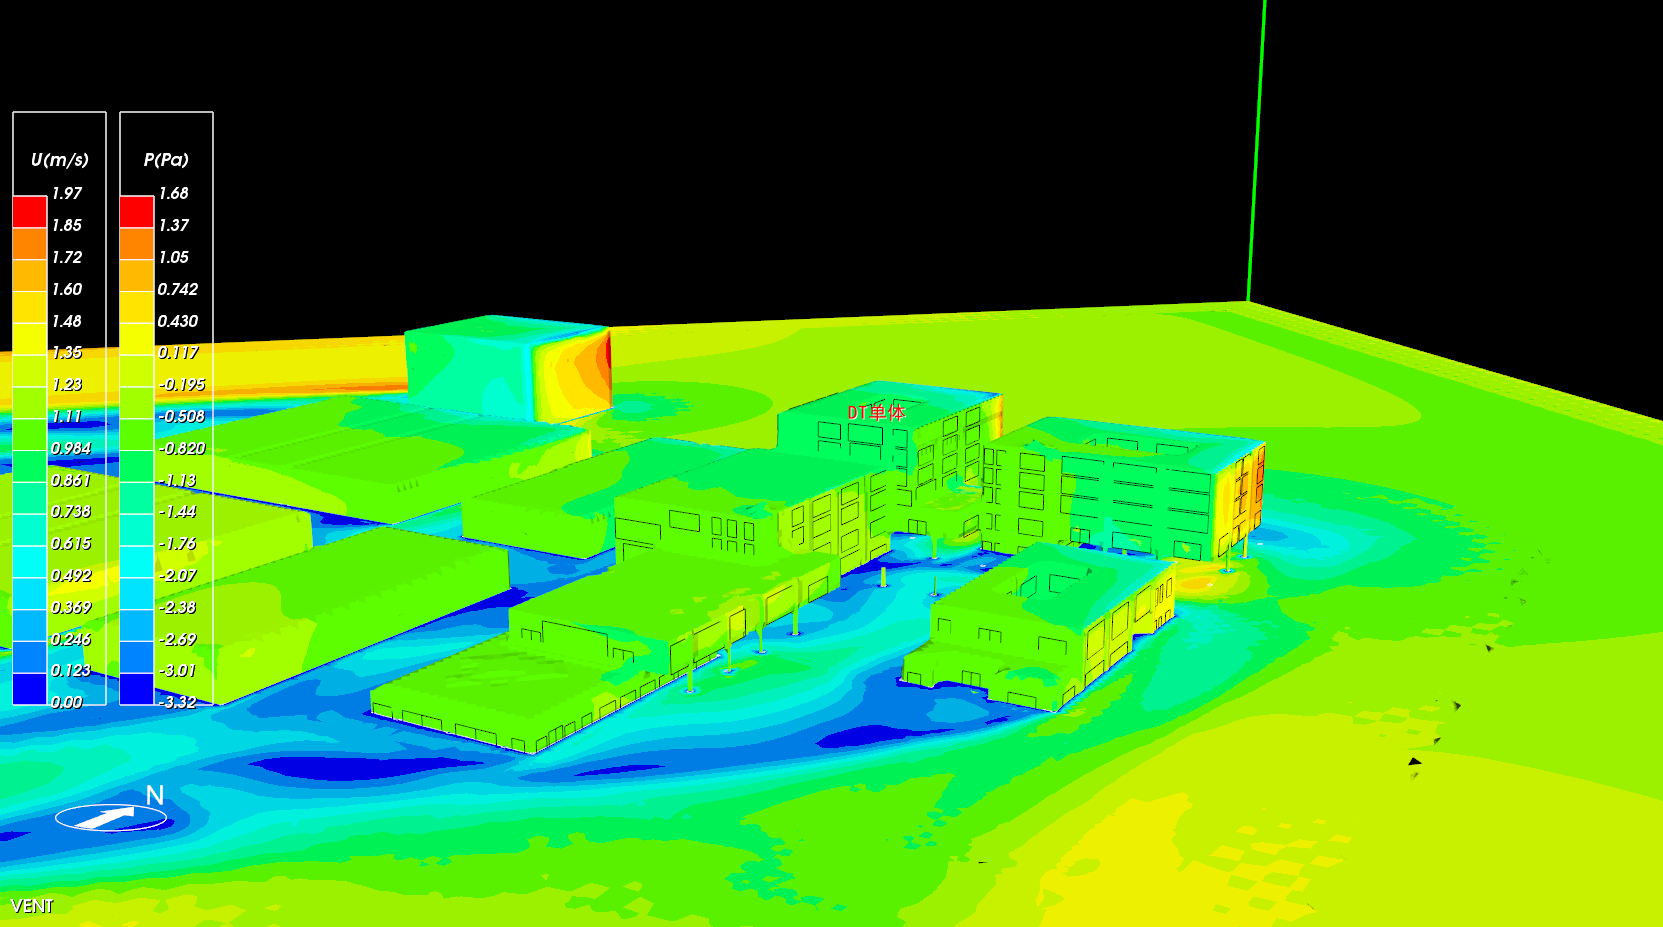The width and height of the screenshot is (1663, 927).
Task: Click the green vertical domain boundary line
Action: 1256,150
